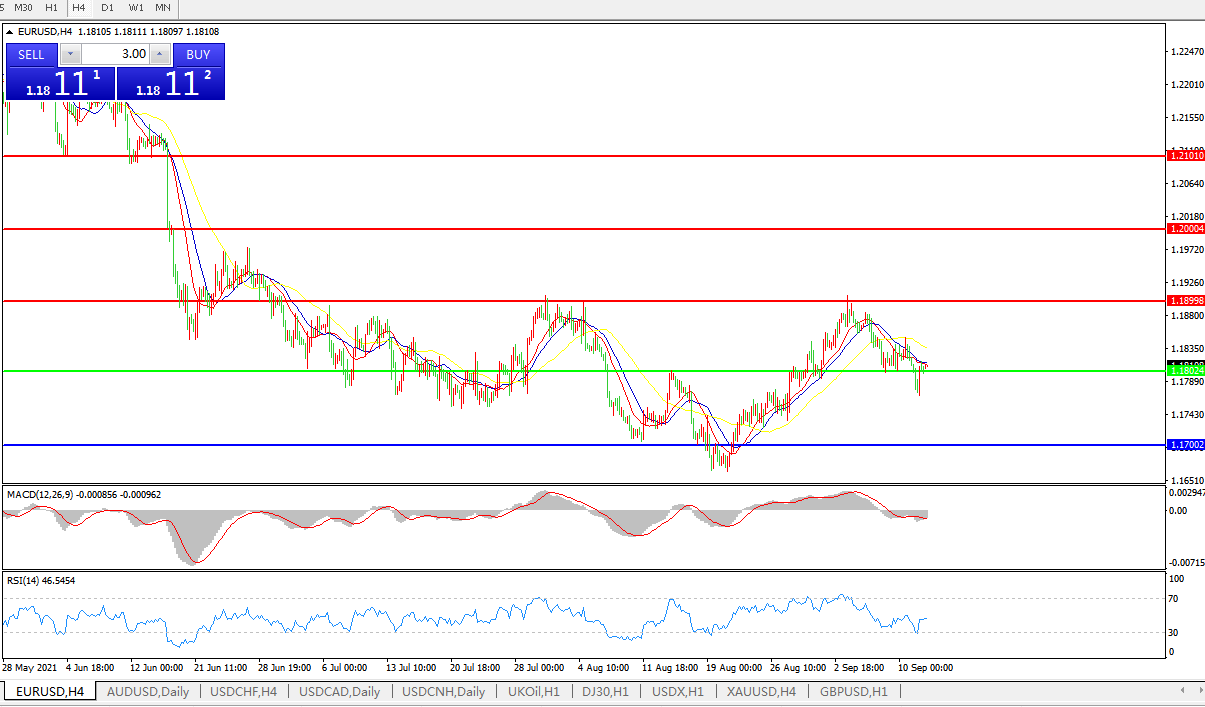Open the XAUUSD,H4 chart tab
Screen dimensions: 1205x707
761,691
